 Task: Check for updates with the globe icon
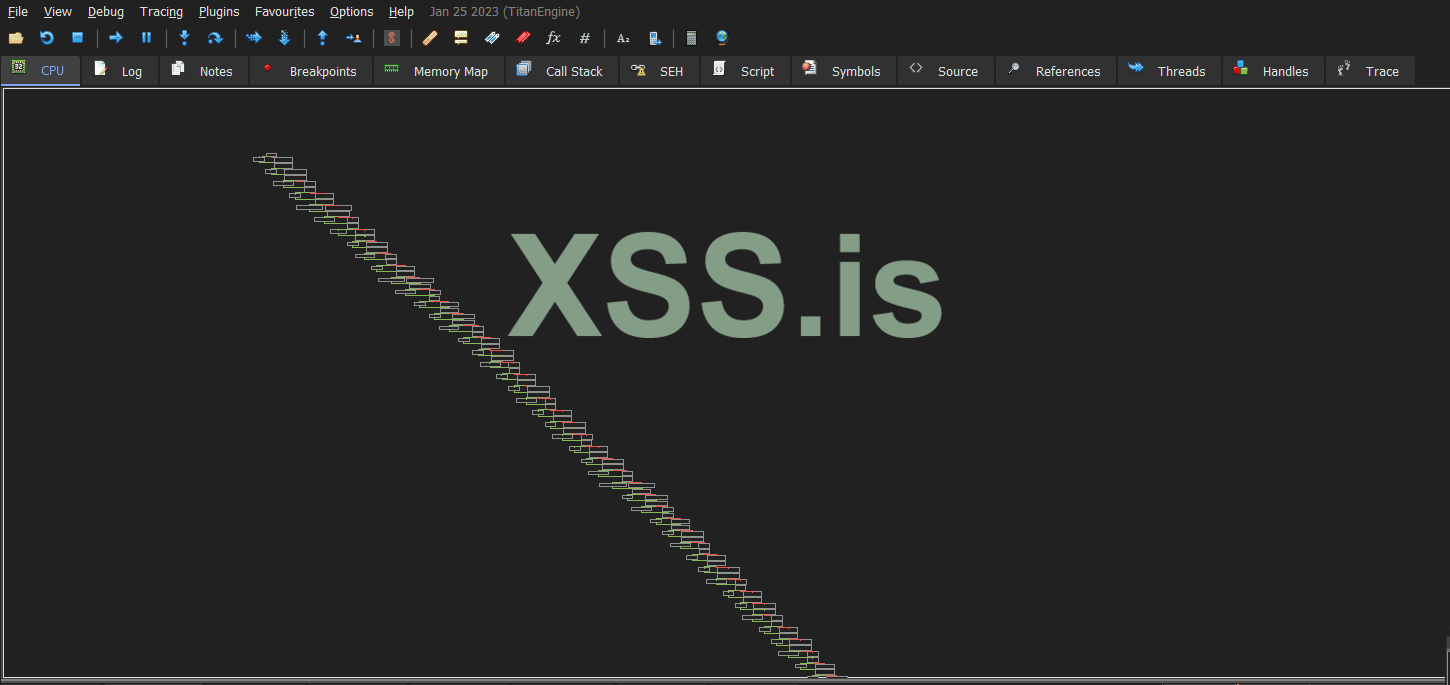tap(722, 38)
